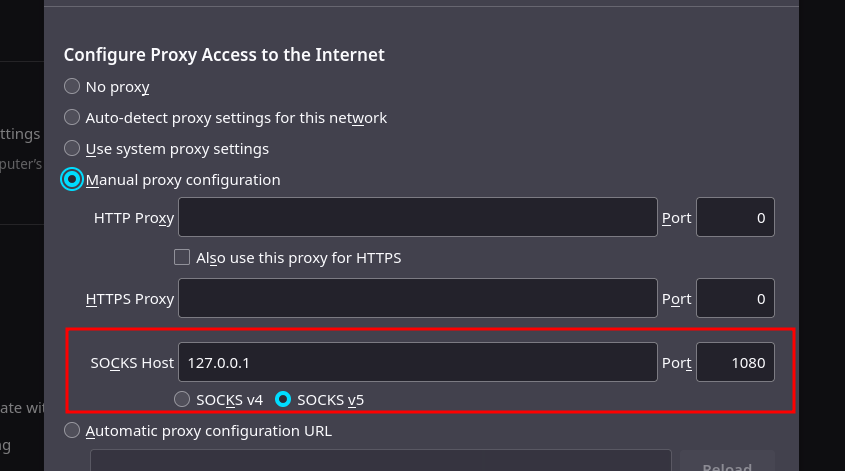Select Use system proxy settings
The width and height of the screenshot is (845, 471).
pyautogui.click(x=72, y=148)
